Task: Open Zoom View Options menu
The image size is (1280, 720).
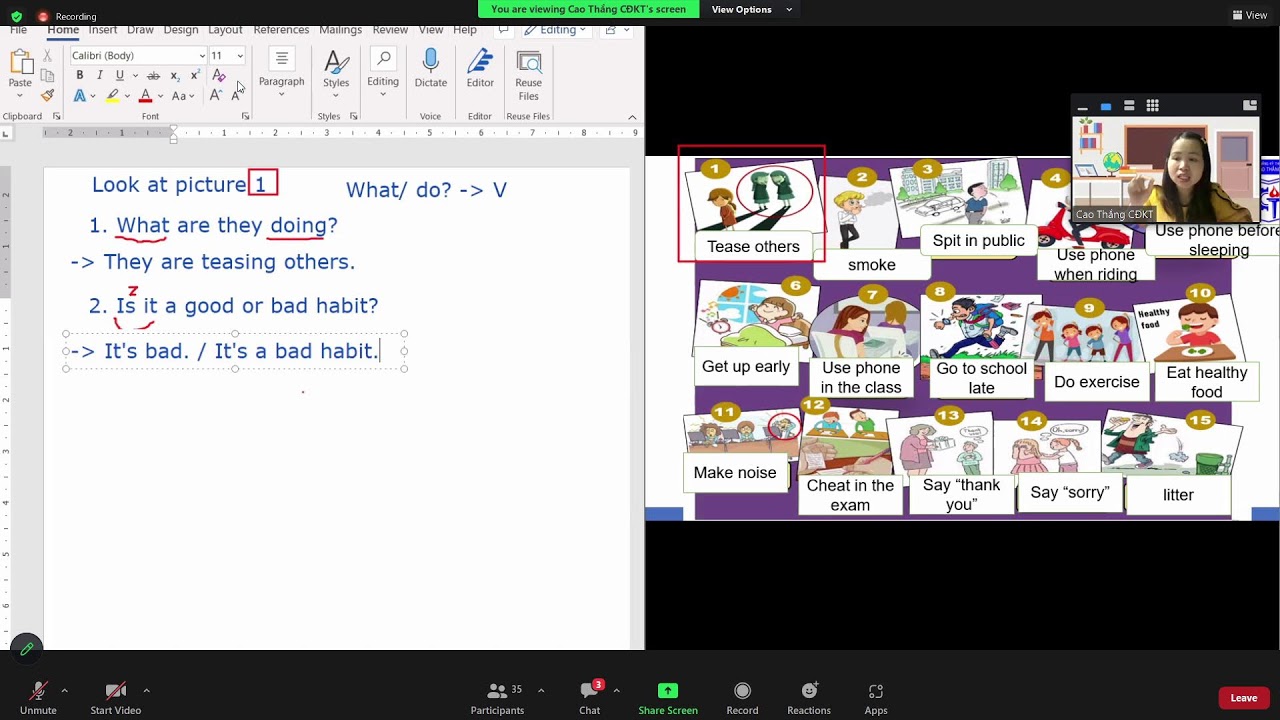Action: point(752,10)
